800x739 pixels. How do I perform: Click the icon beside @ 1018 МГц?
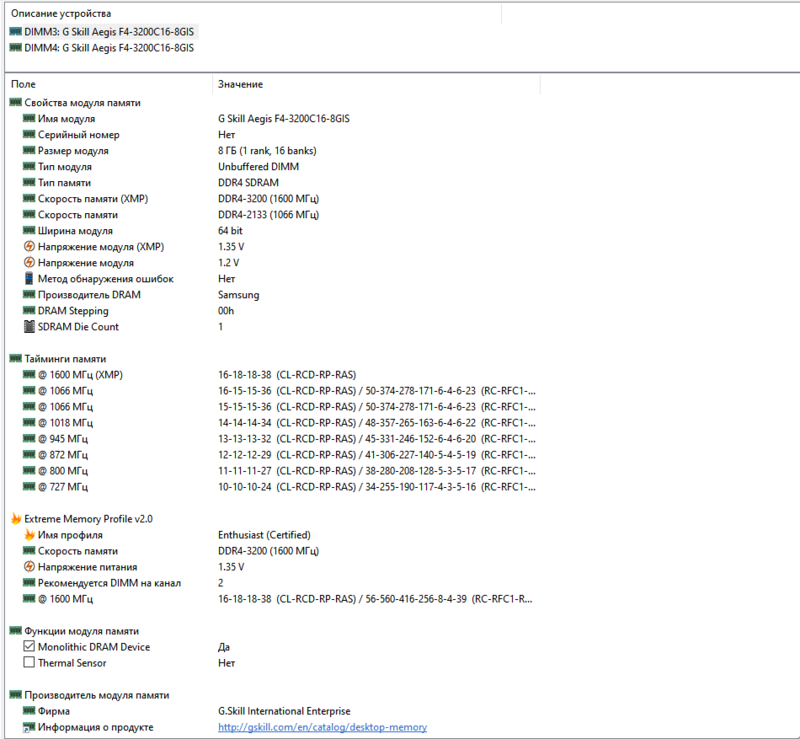tap(29, 423)
